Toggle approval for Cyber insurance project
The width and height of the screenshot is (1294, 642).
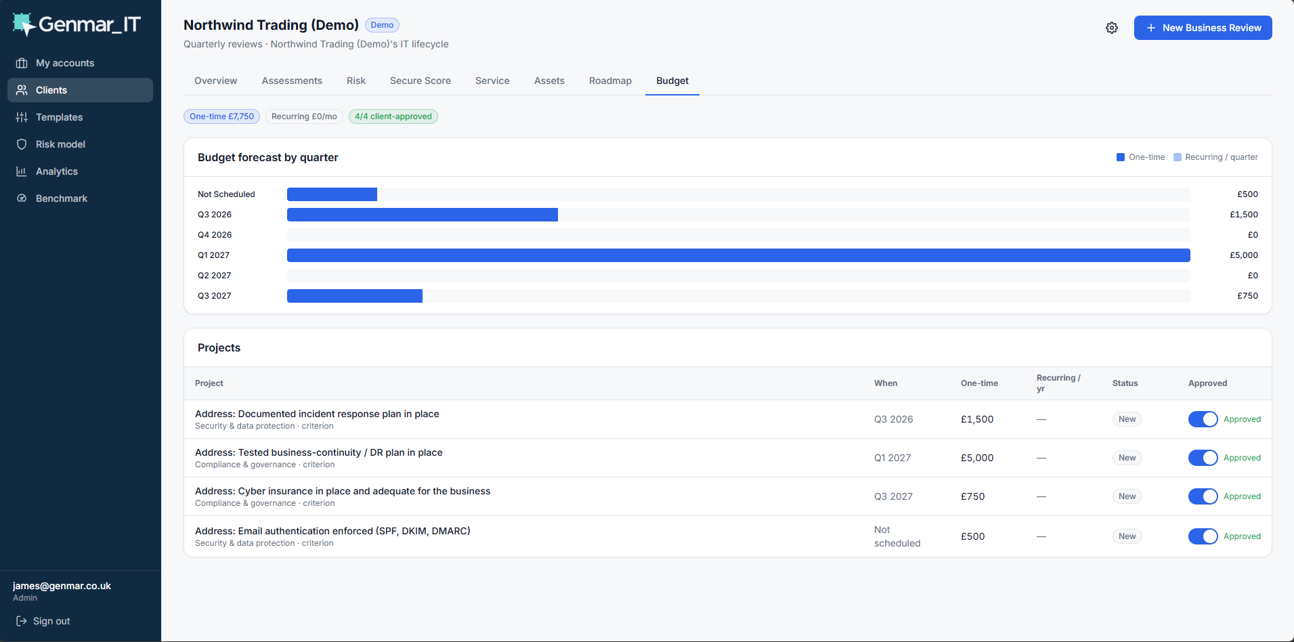(x=1203, y=496)
